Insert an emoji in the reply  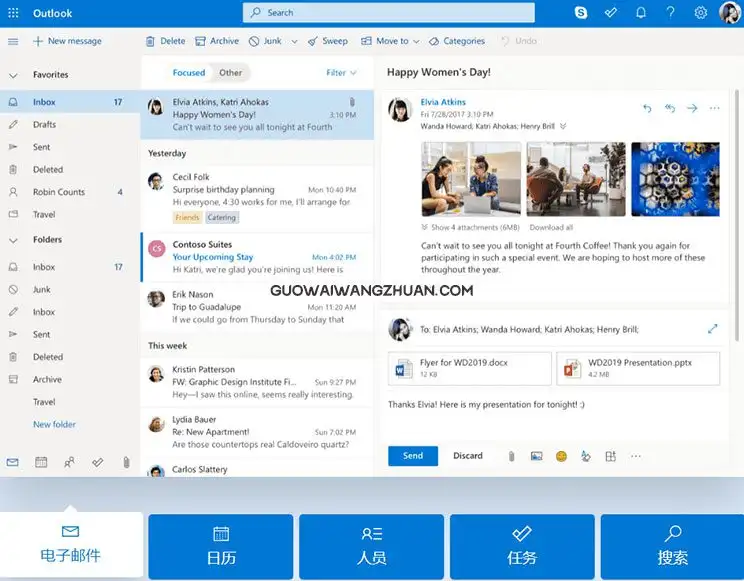[561, 456]
